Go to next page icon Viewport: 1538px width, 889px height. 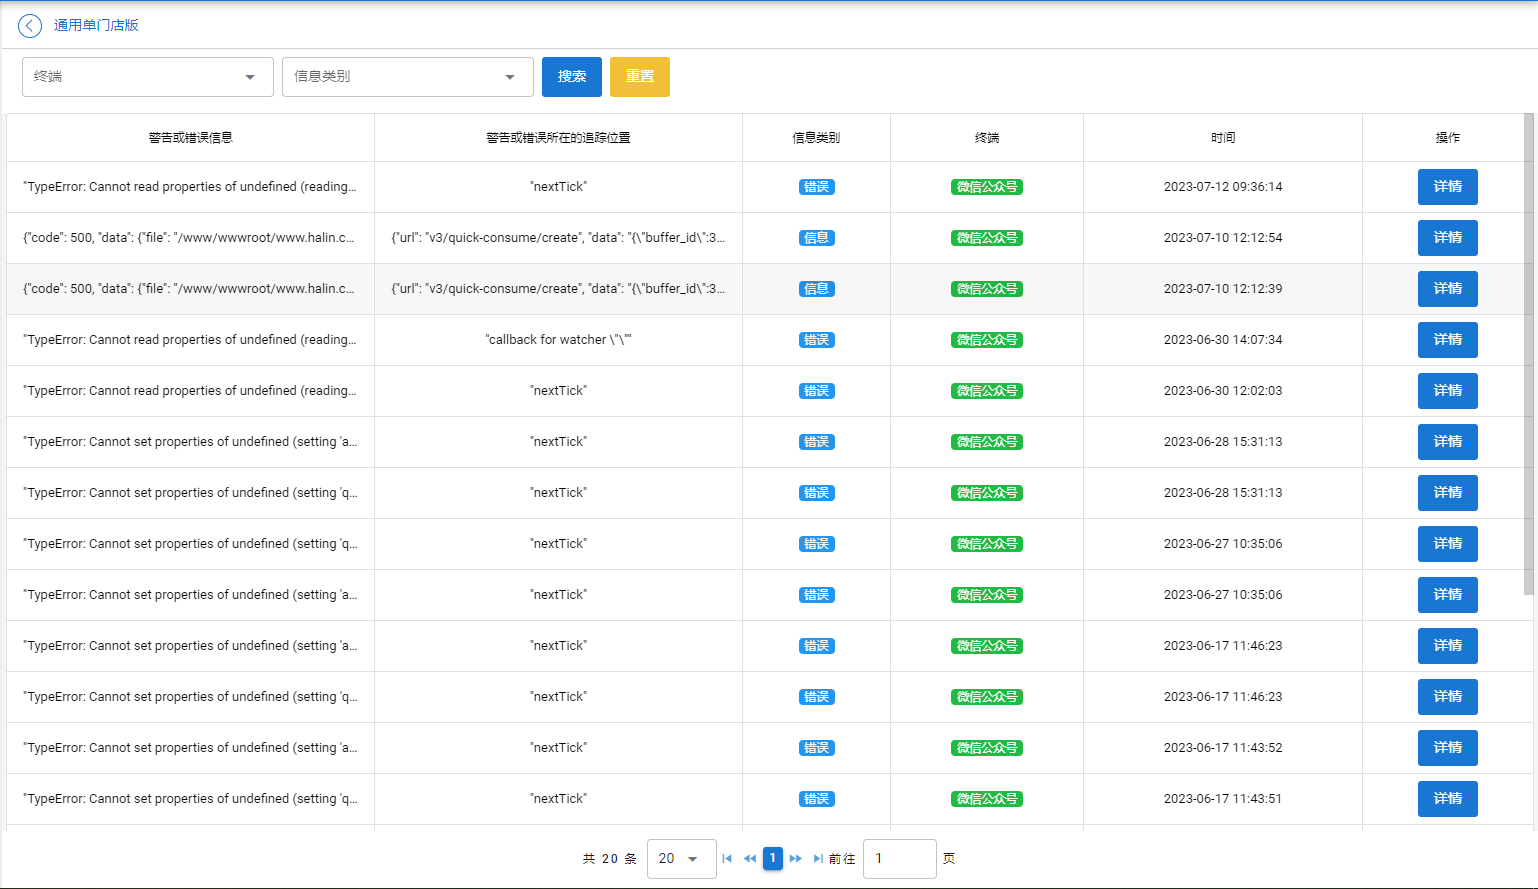tap(796, 858)
